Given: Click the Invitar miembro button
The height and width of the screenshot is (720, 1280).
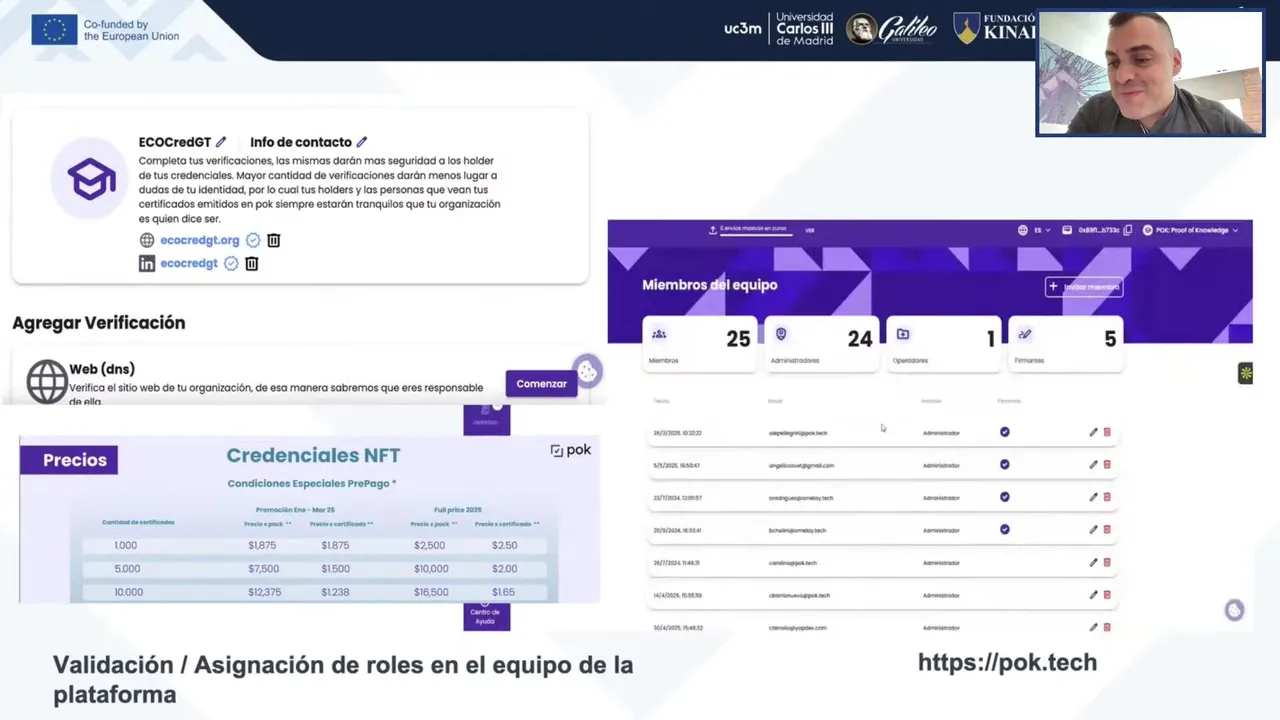Looking at the screenshot, I should tap(1084, 287).
